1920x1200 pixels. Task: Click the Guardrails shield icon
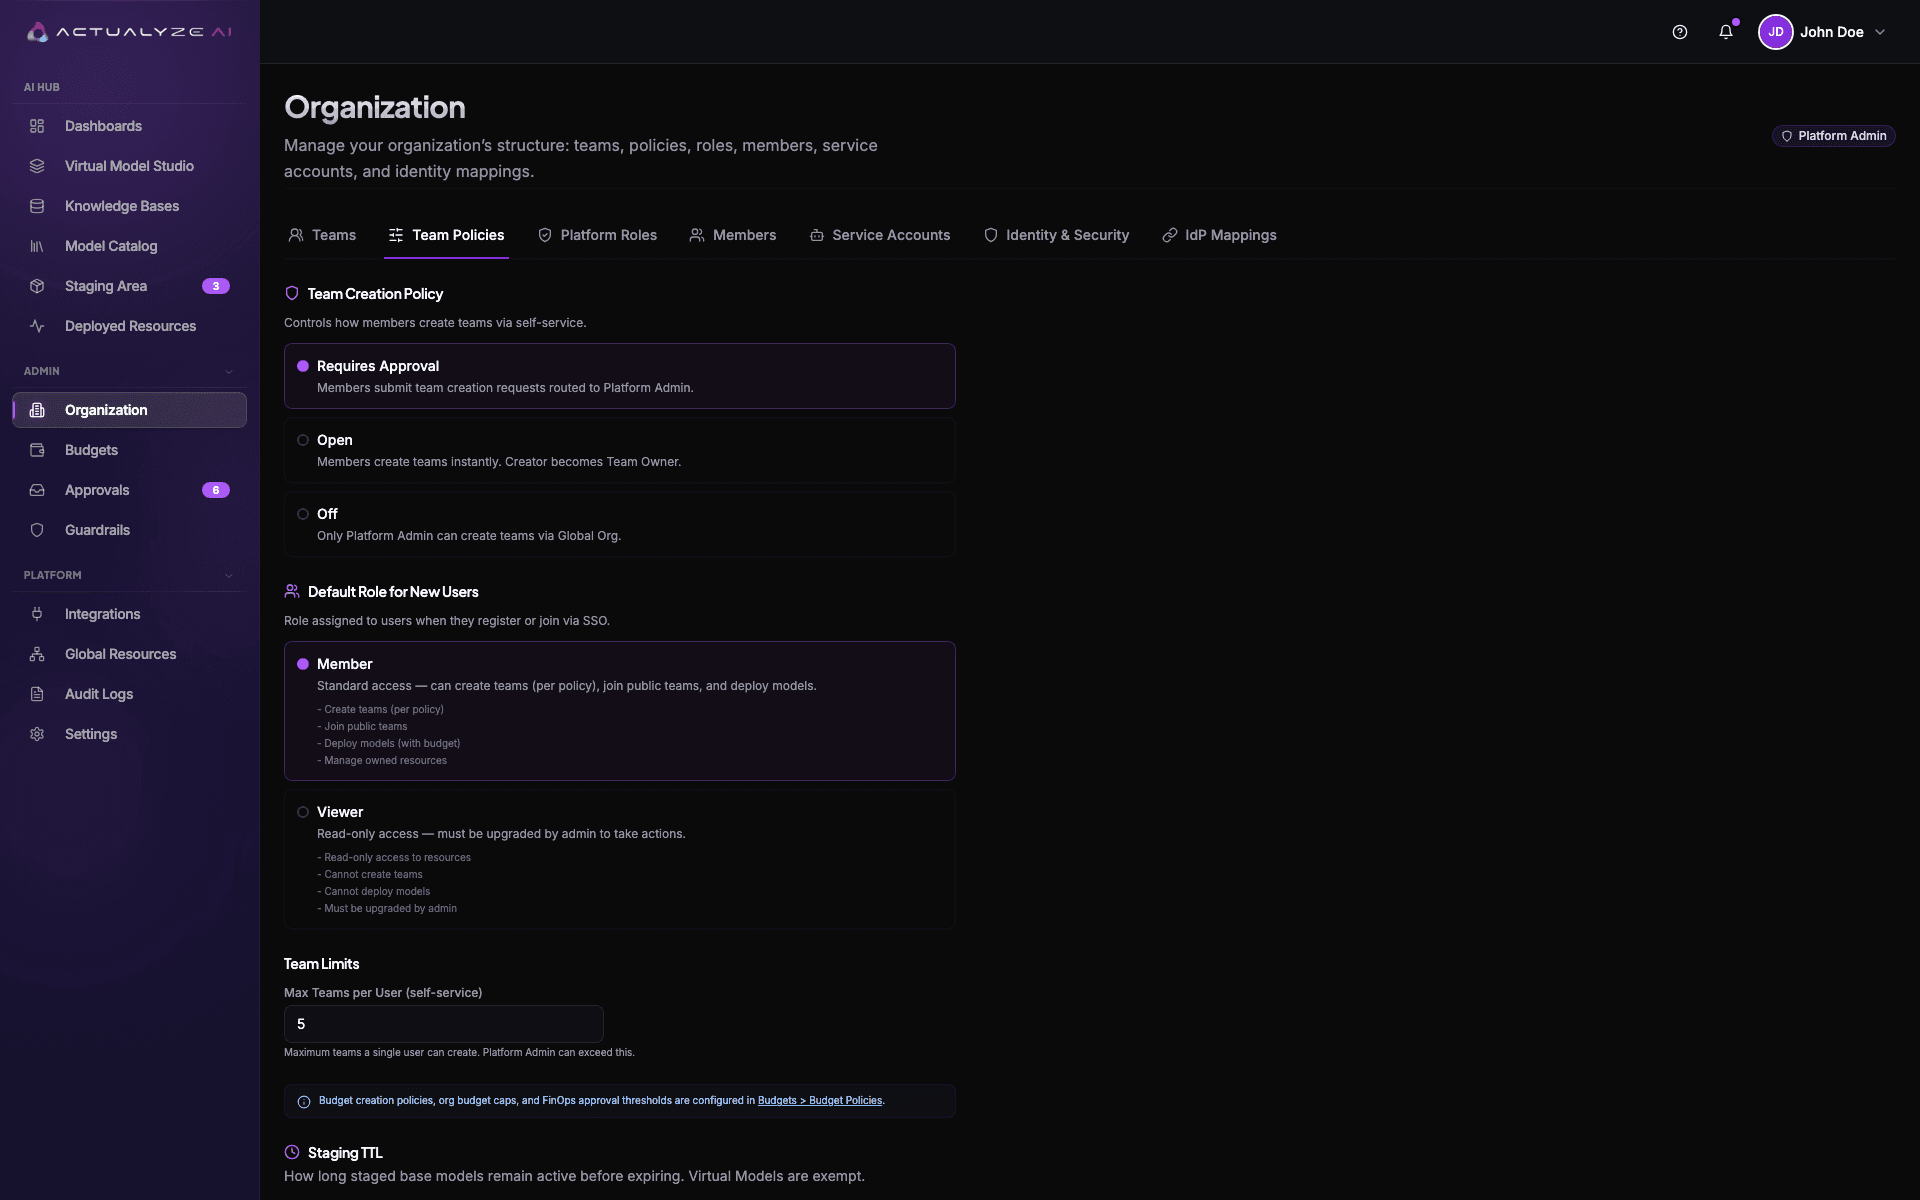(37, 530)
